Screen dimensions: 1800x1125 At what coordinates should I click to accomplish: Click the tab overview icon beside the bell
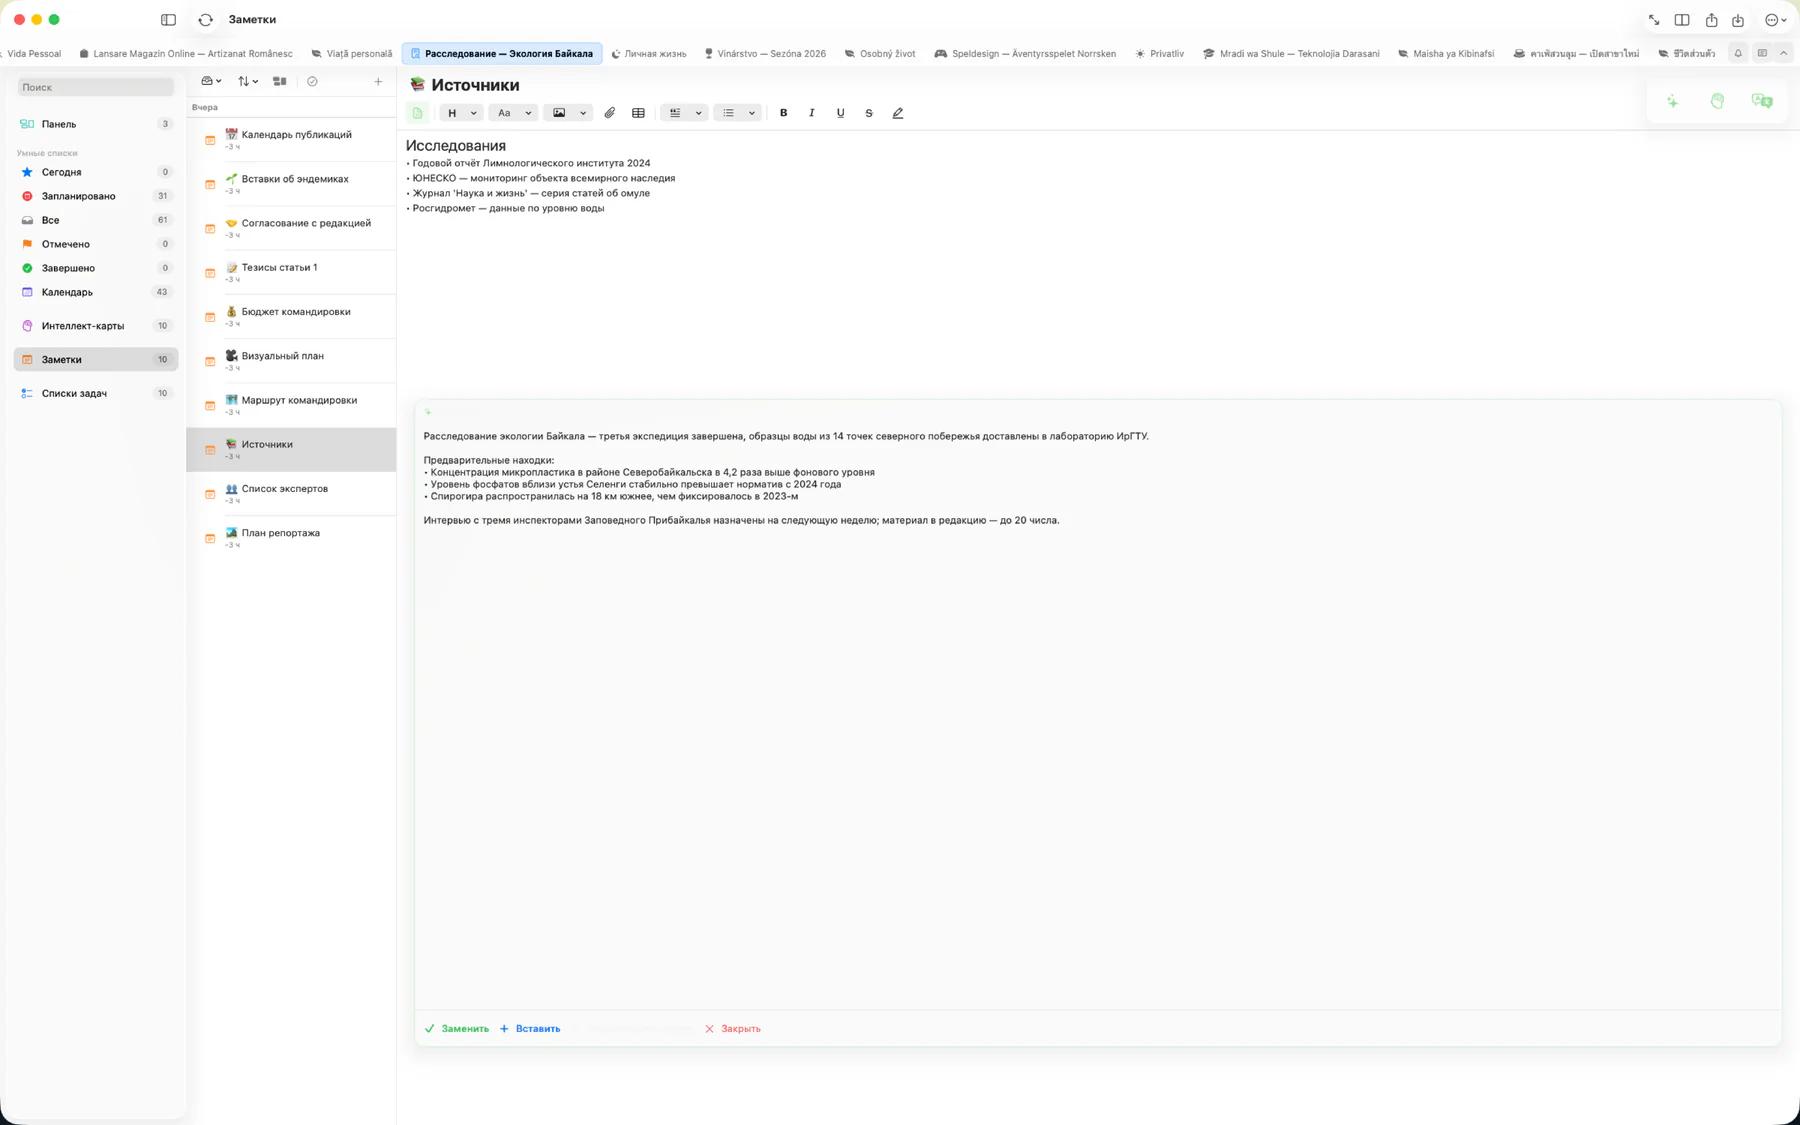(1762, 53)
